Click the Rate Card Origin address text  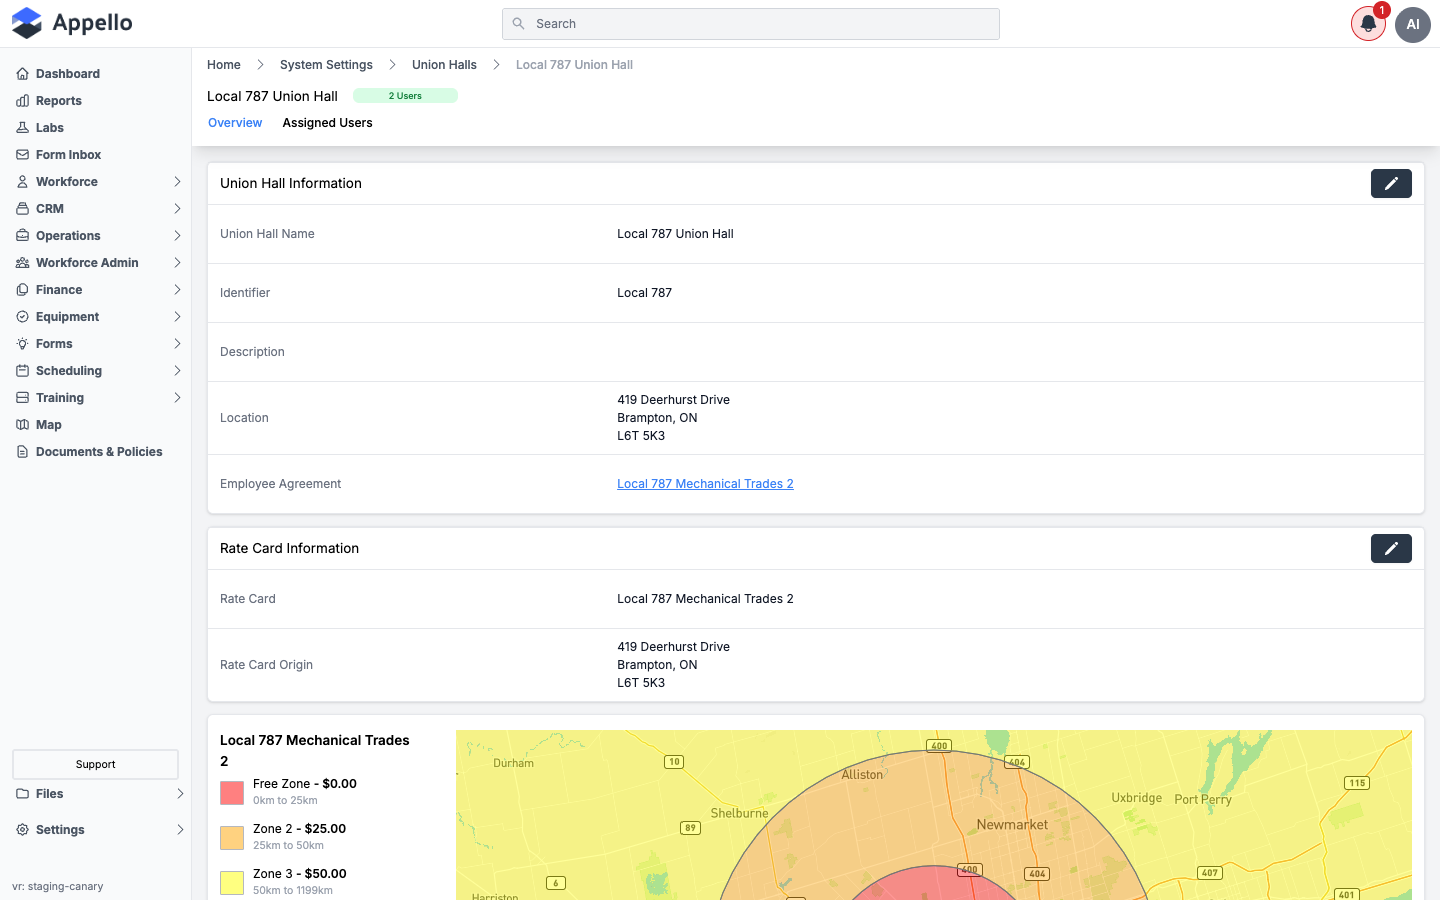coord(673,665)
